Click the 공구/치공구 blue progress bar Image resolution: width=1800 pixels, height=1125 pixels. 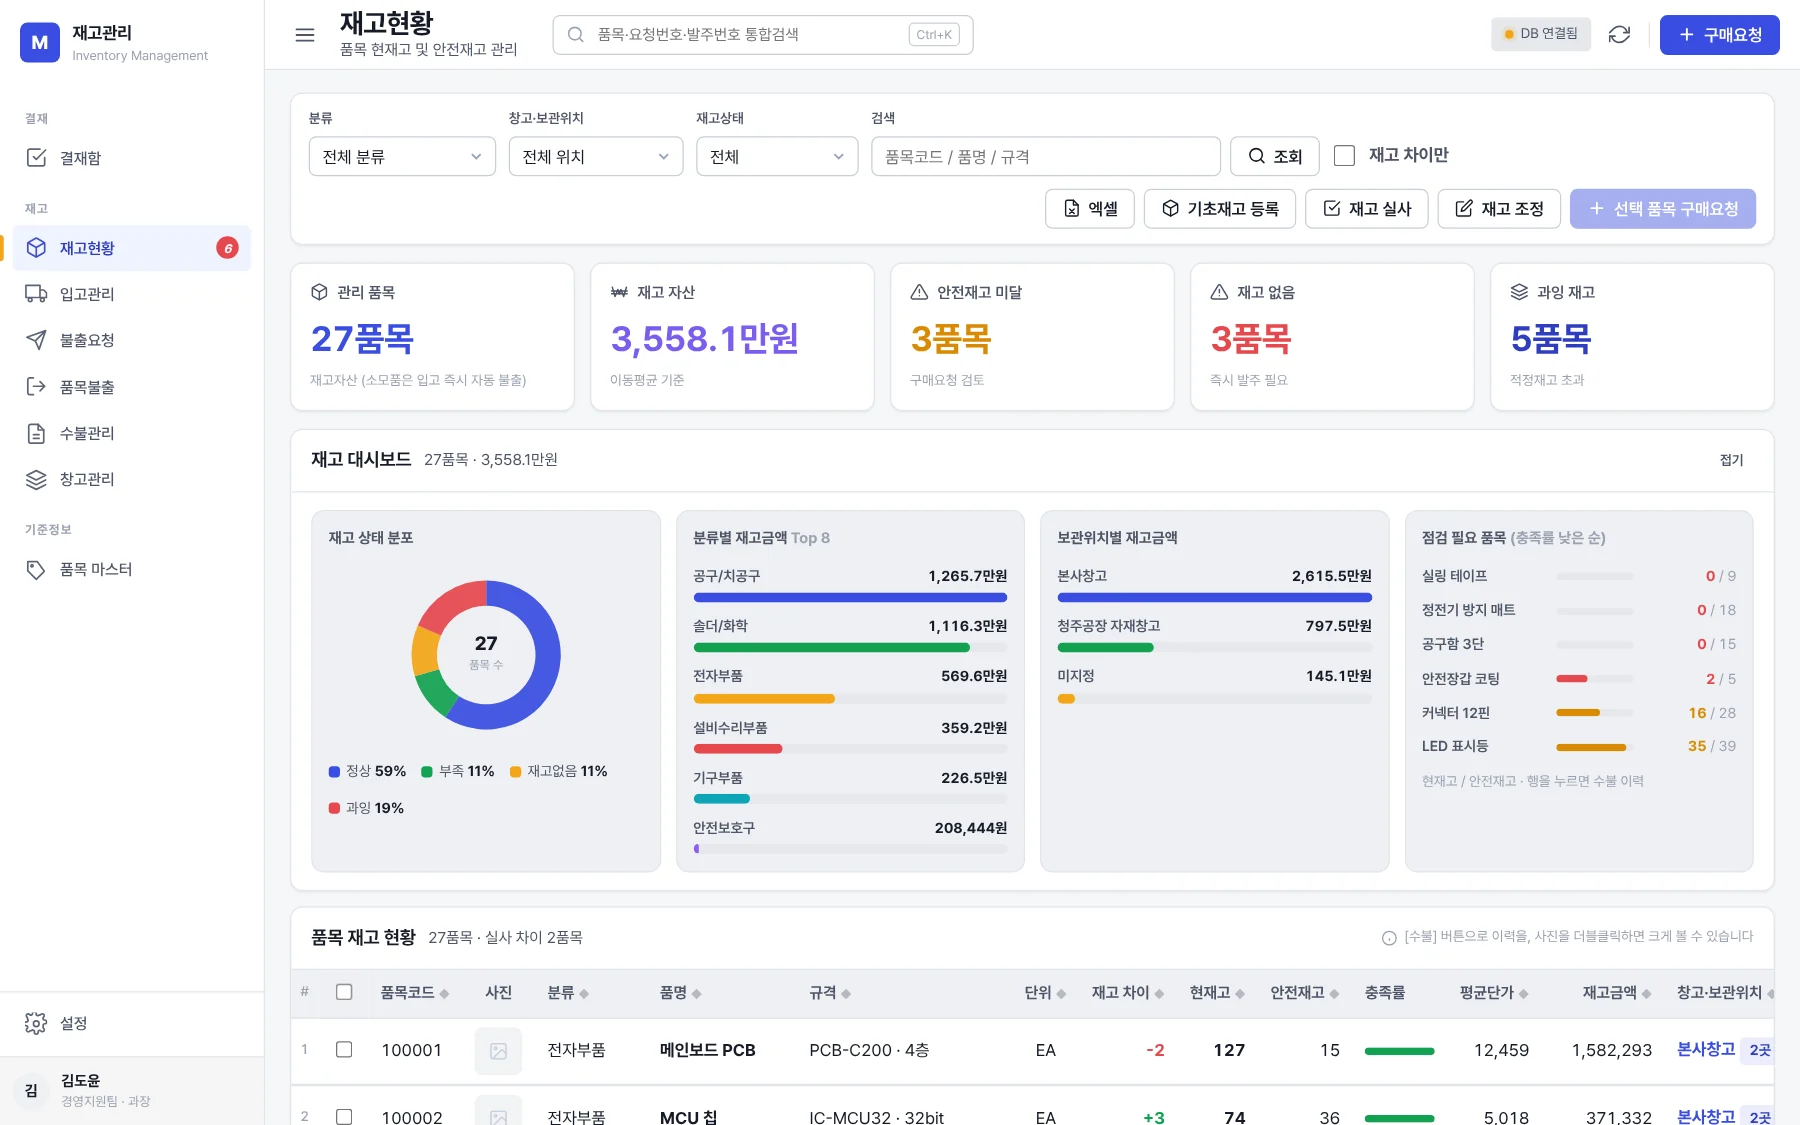[850, 598]
